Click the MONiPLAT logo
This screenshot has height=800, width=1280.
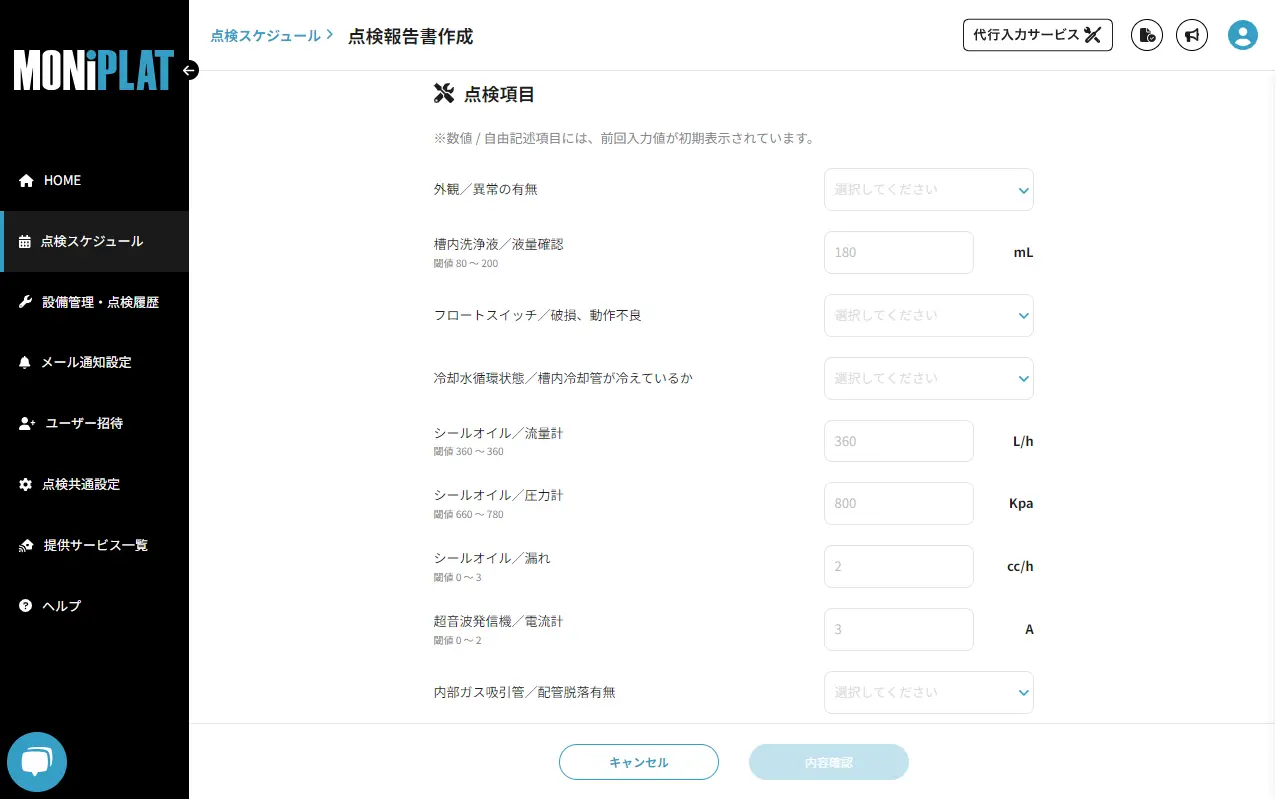[93, 71]
